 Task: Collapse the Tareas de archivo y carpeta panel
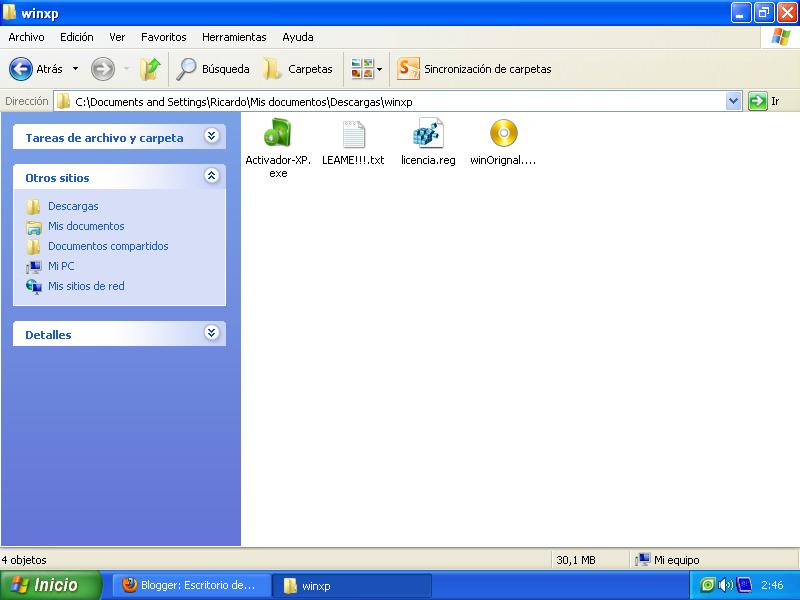point(210,136)
